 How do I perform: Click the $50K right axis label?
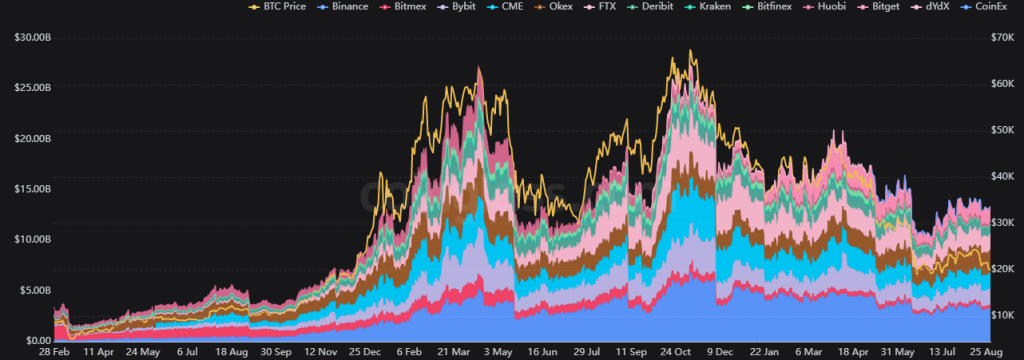pyautogui.click(x=1003, y=130)
